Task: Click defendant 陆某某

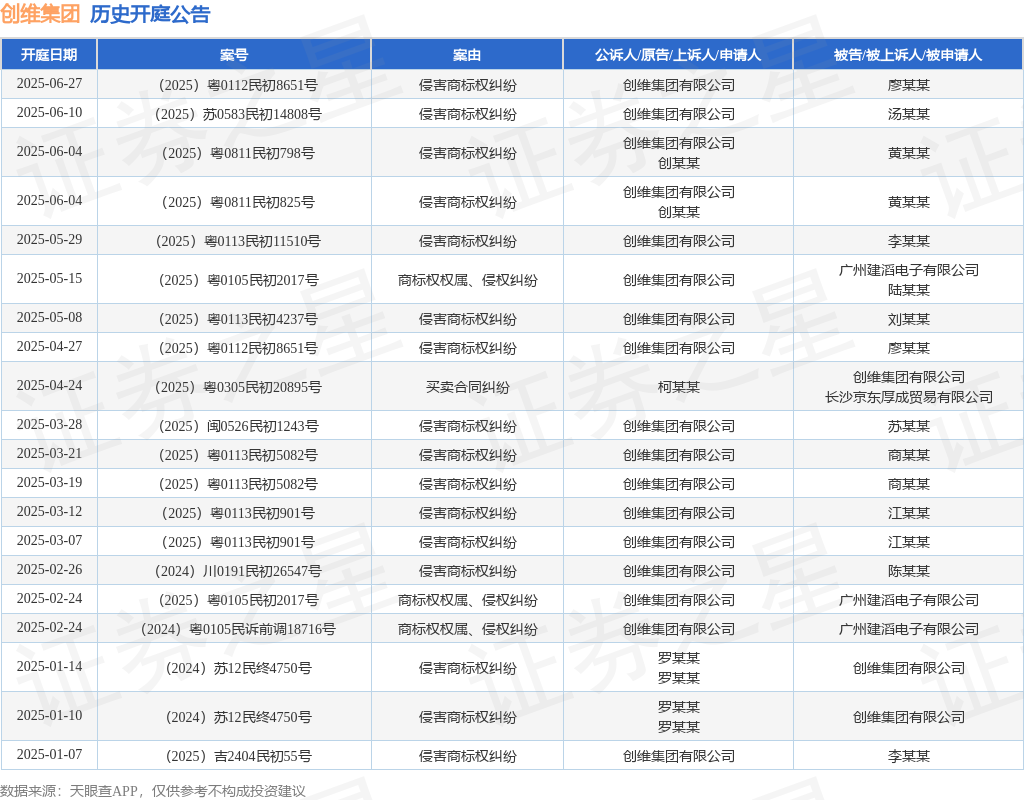Action: click(x=908, y=290)
